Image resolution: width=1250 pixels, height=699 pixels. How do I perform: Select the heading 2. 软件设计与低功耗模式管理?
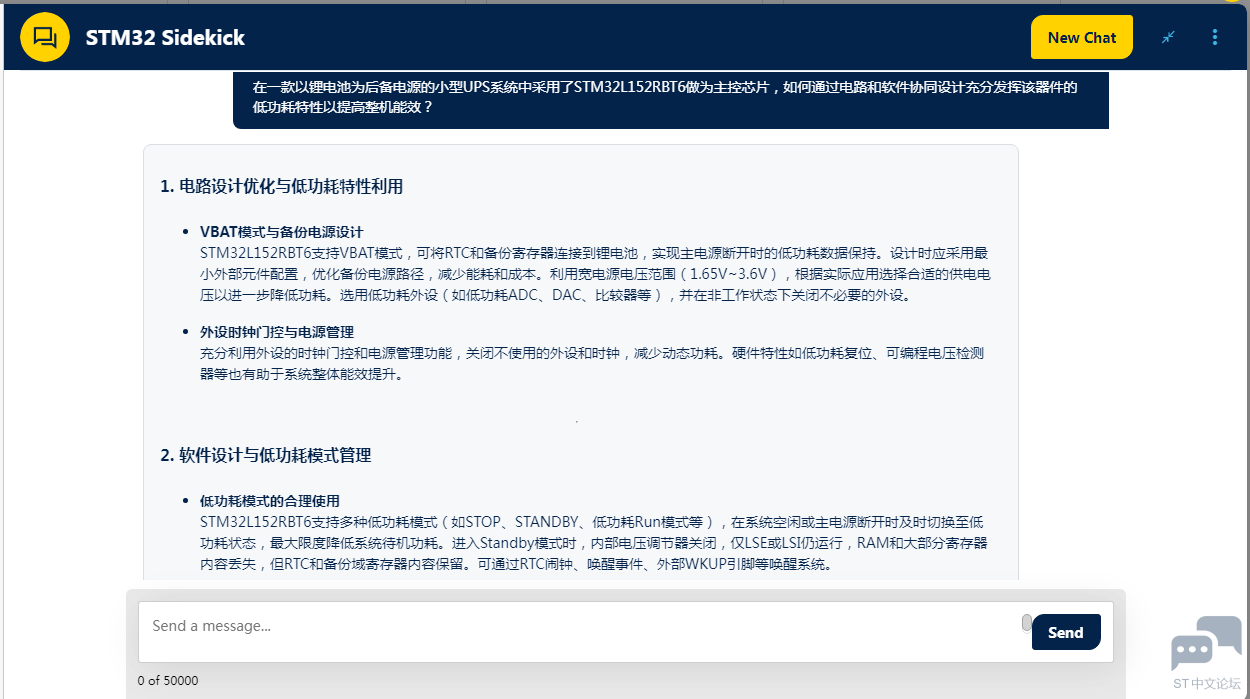click(266, 455)
